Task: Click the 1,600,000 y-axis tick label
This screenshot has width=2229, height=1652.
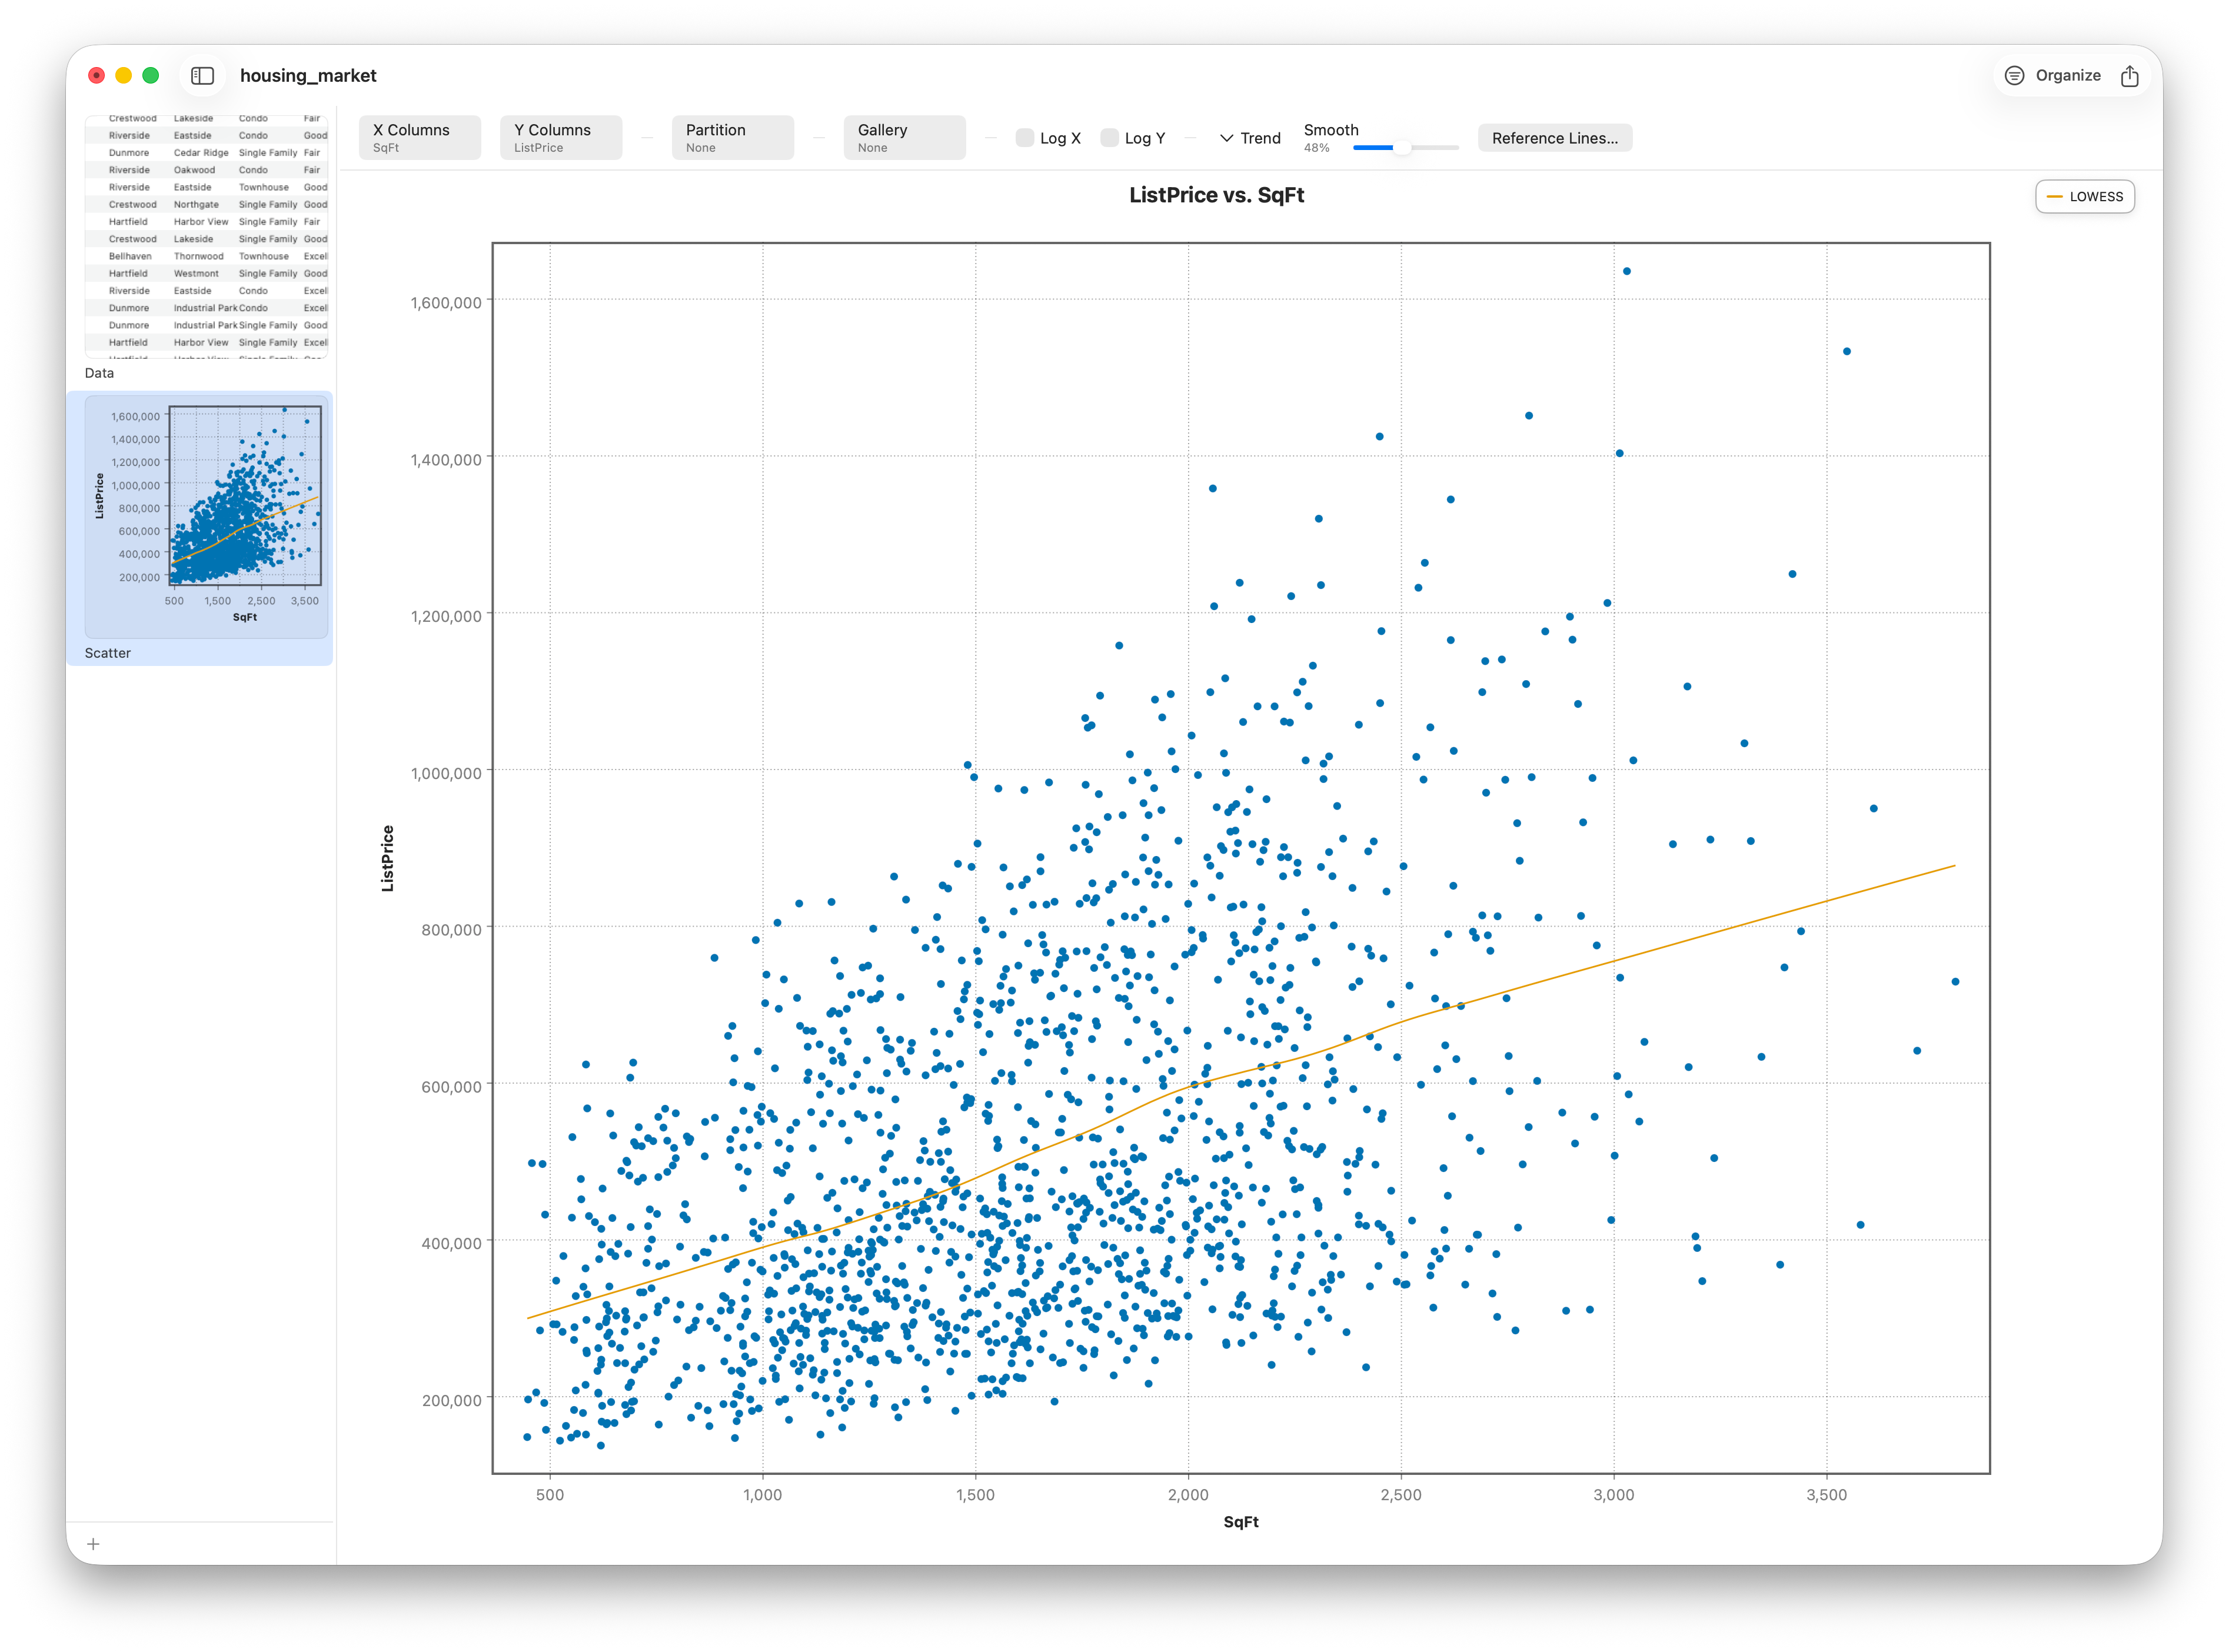Action: 446,303
